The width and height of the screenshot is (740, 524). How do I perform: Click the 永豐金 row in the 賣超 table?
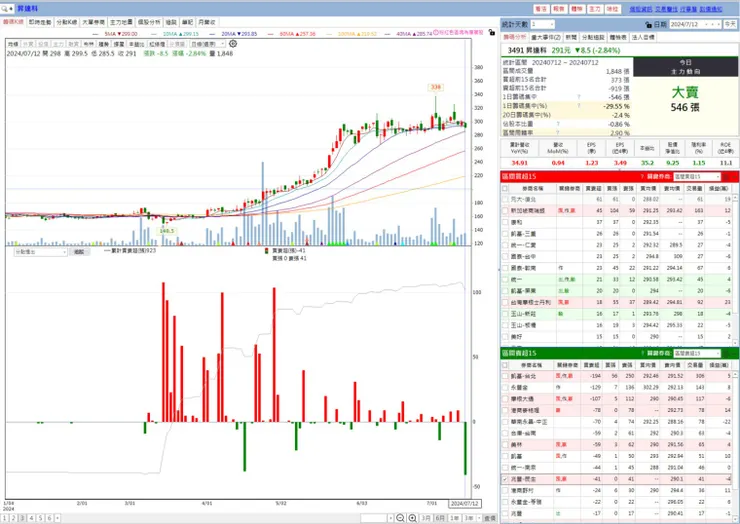point(616,388)
